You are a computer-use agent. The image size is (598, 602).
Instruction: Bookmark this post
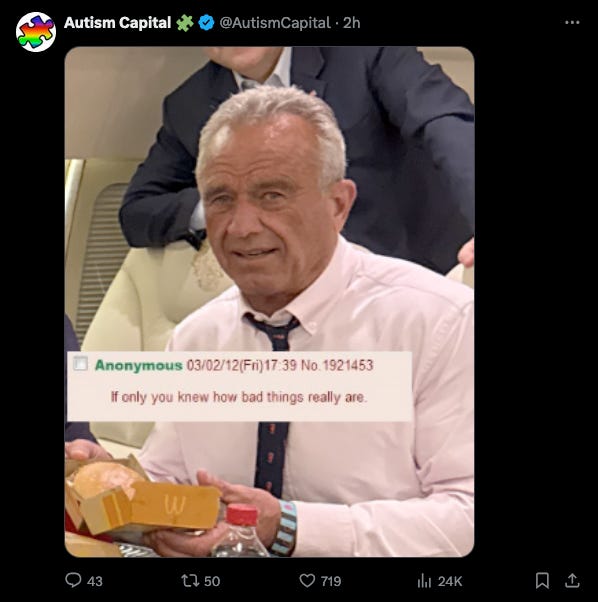tap(542, 580)
